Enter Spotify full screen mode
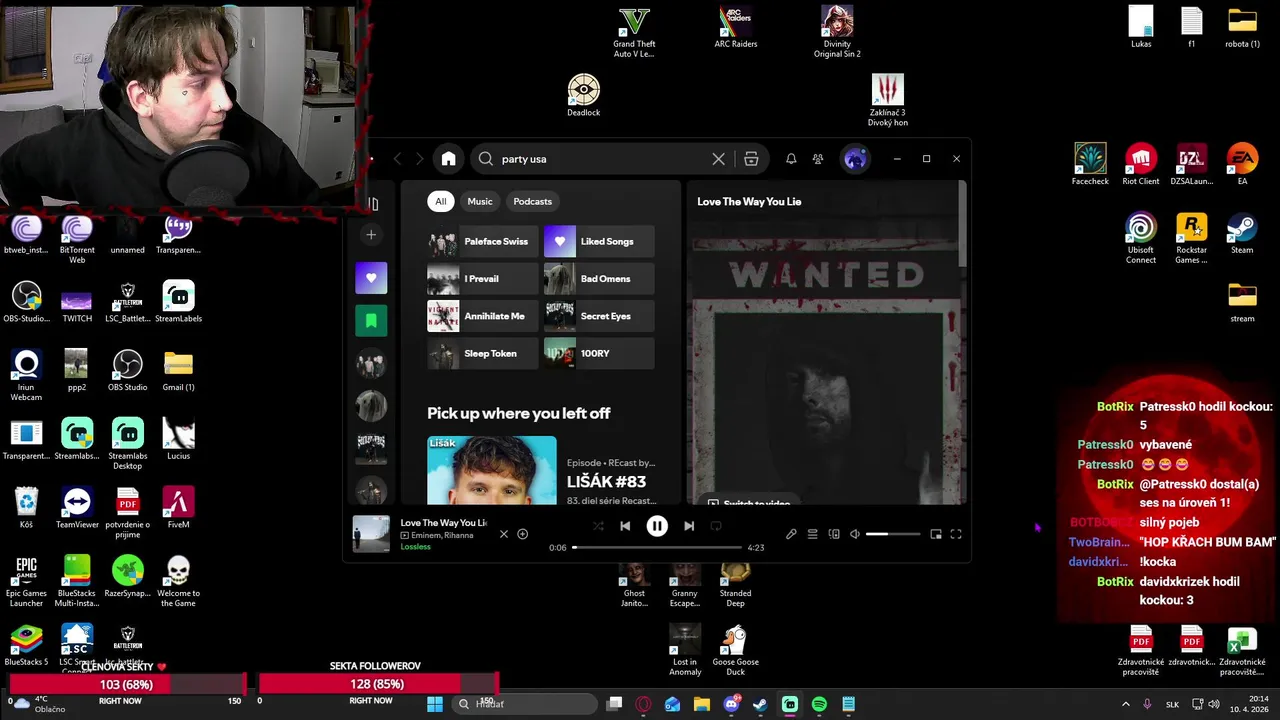This screenshot has height=720, width=1280. (x=956, y=534)
